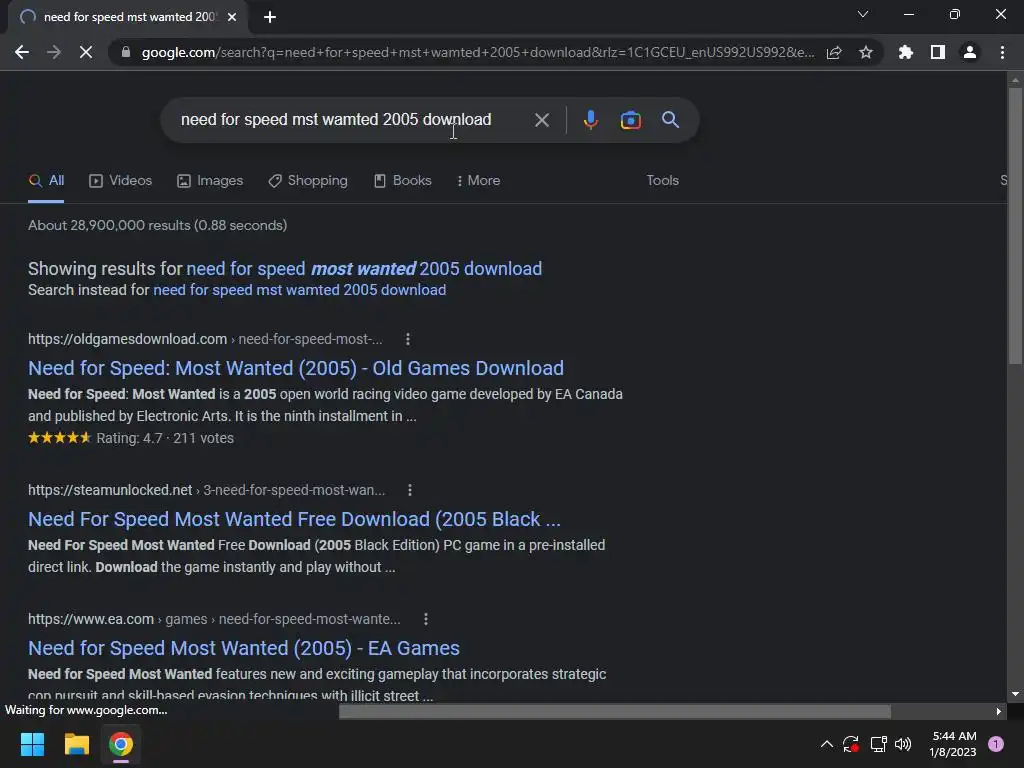Open File Explorer from the taskbar

(76, 744)
